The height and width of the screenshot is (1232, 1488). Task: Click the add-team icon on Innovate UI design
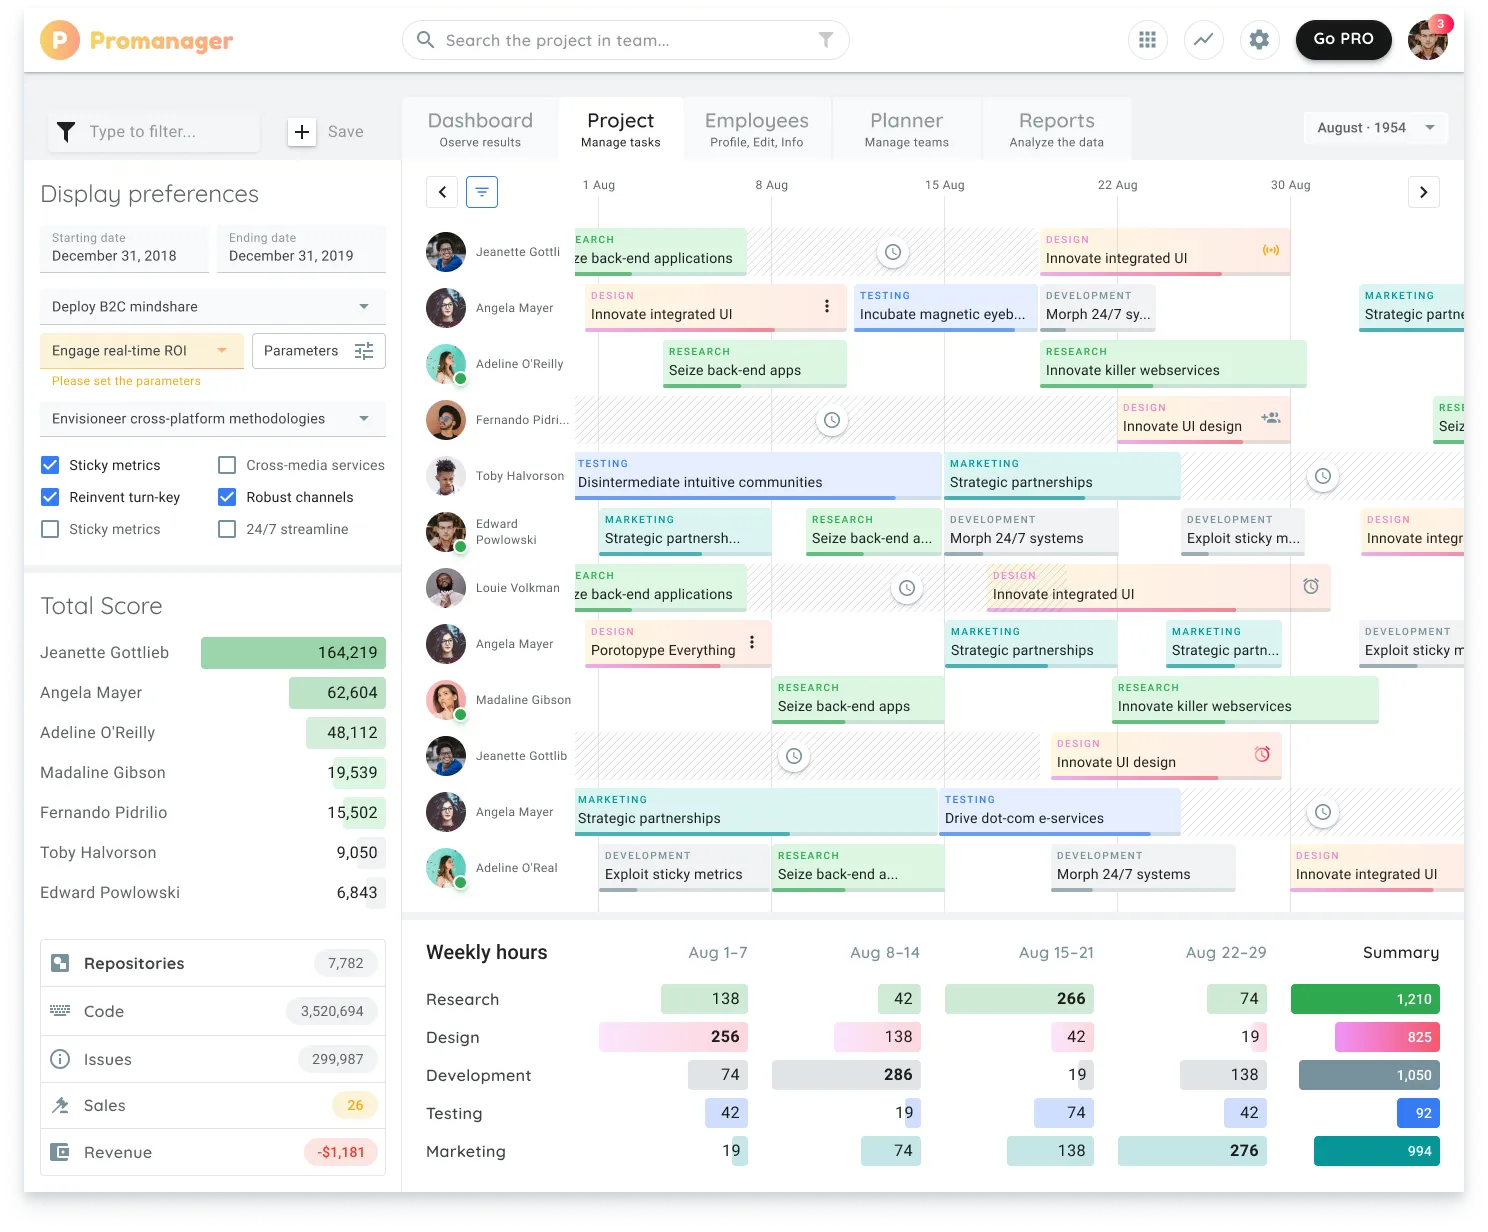tap(1272, 420)
